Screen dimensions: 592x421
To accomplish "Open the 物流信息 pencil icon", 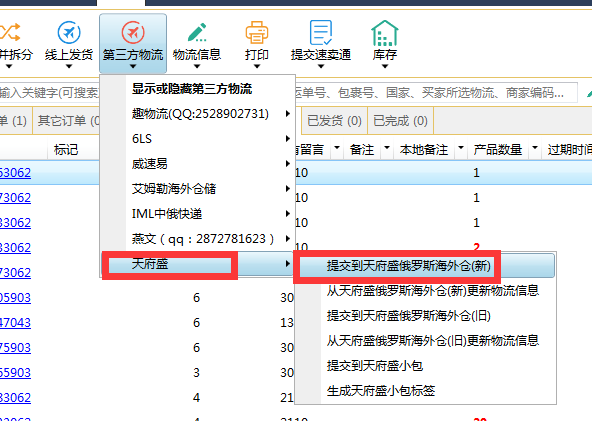I will click(x=197, y=32).
